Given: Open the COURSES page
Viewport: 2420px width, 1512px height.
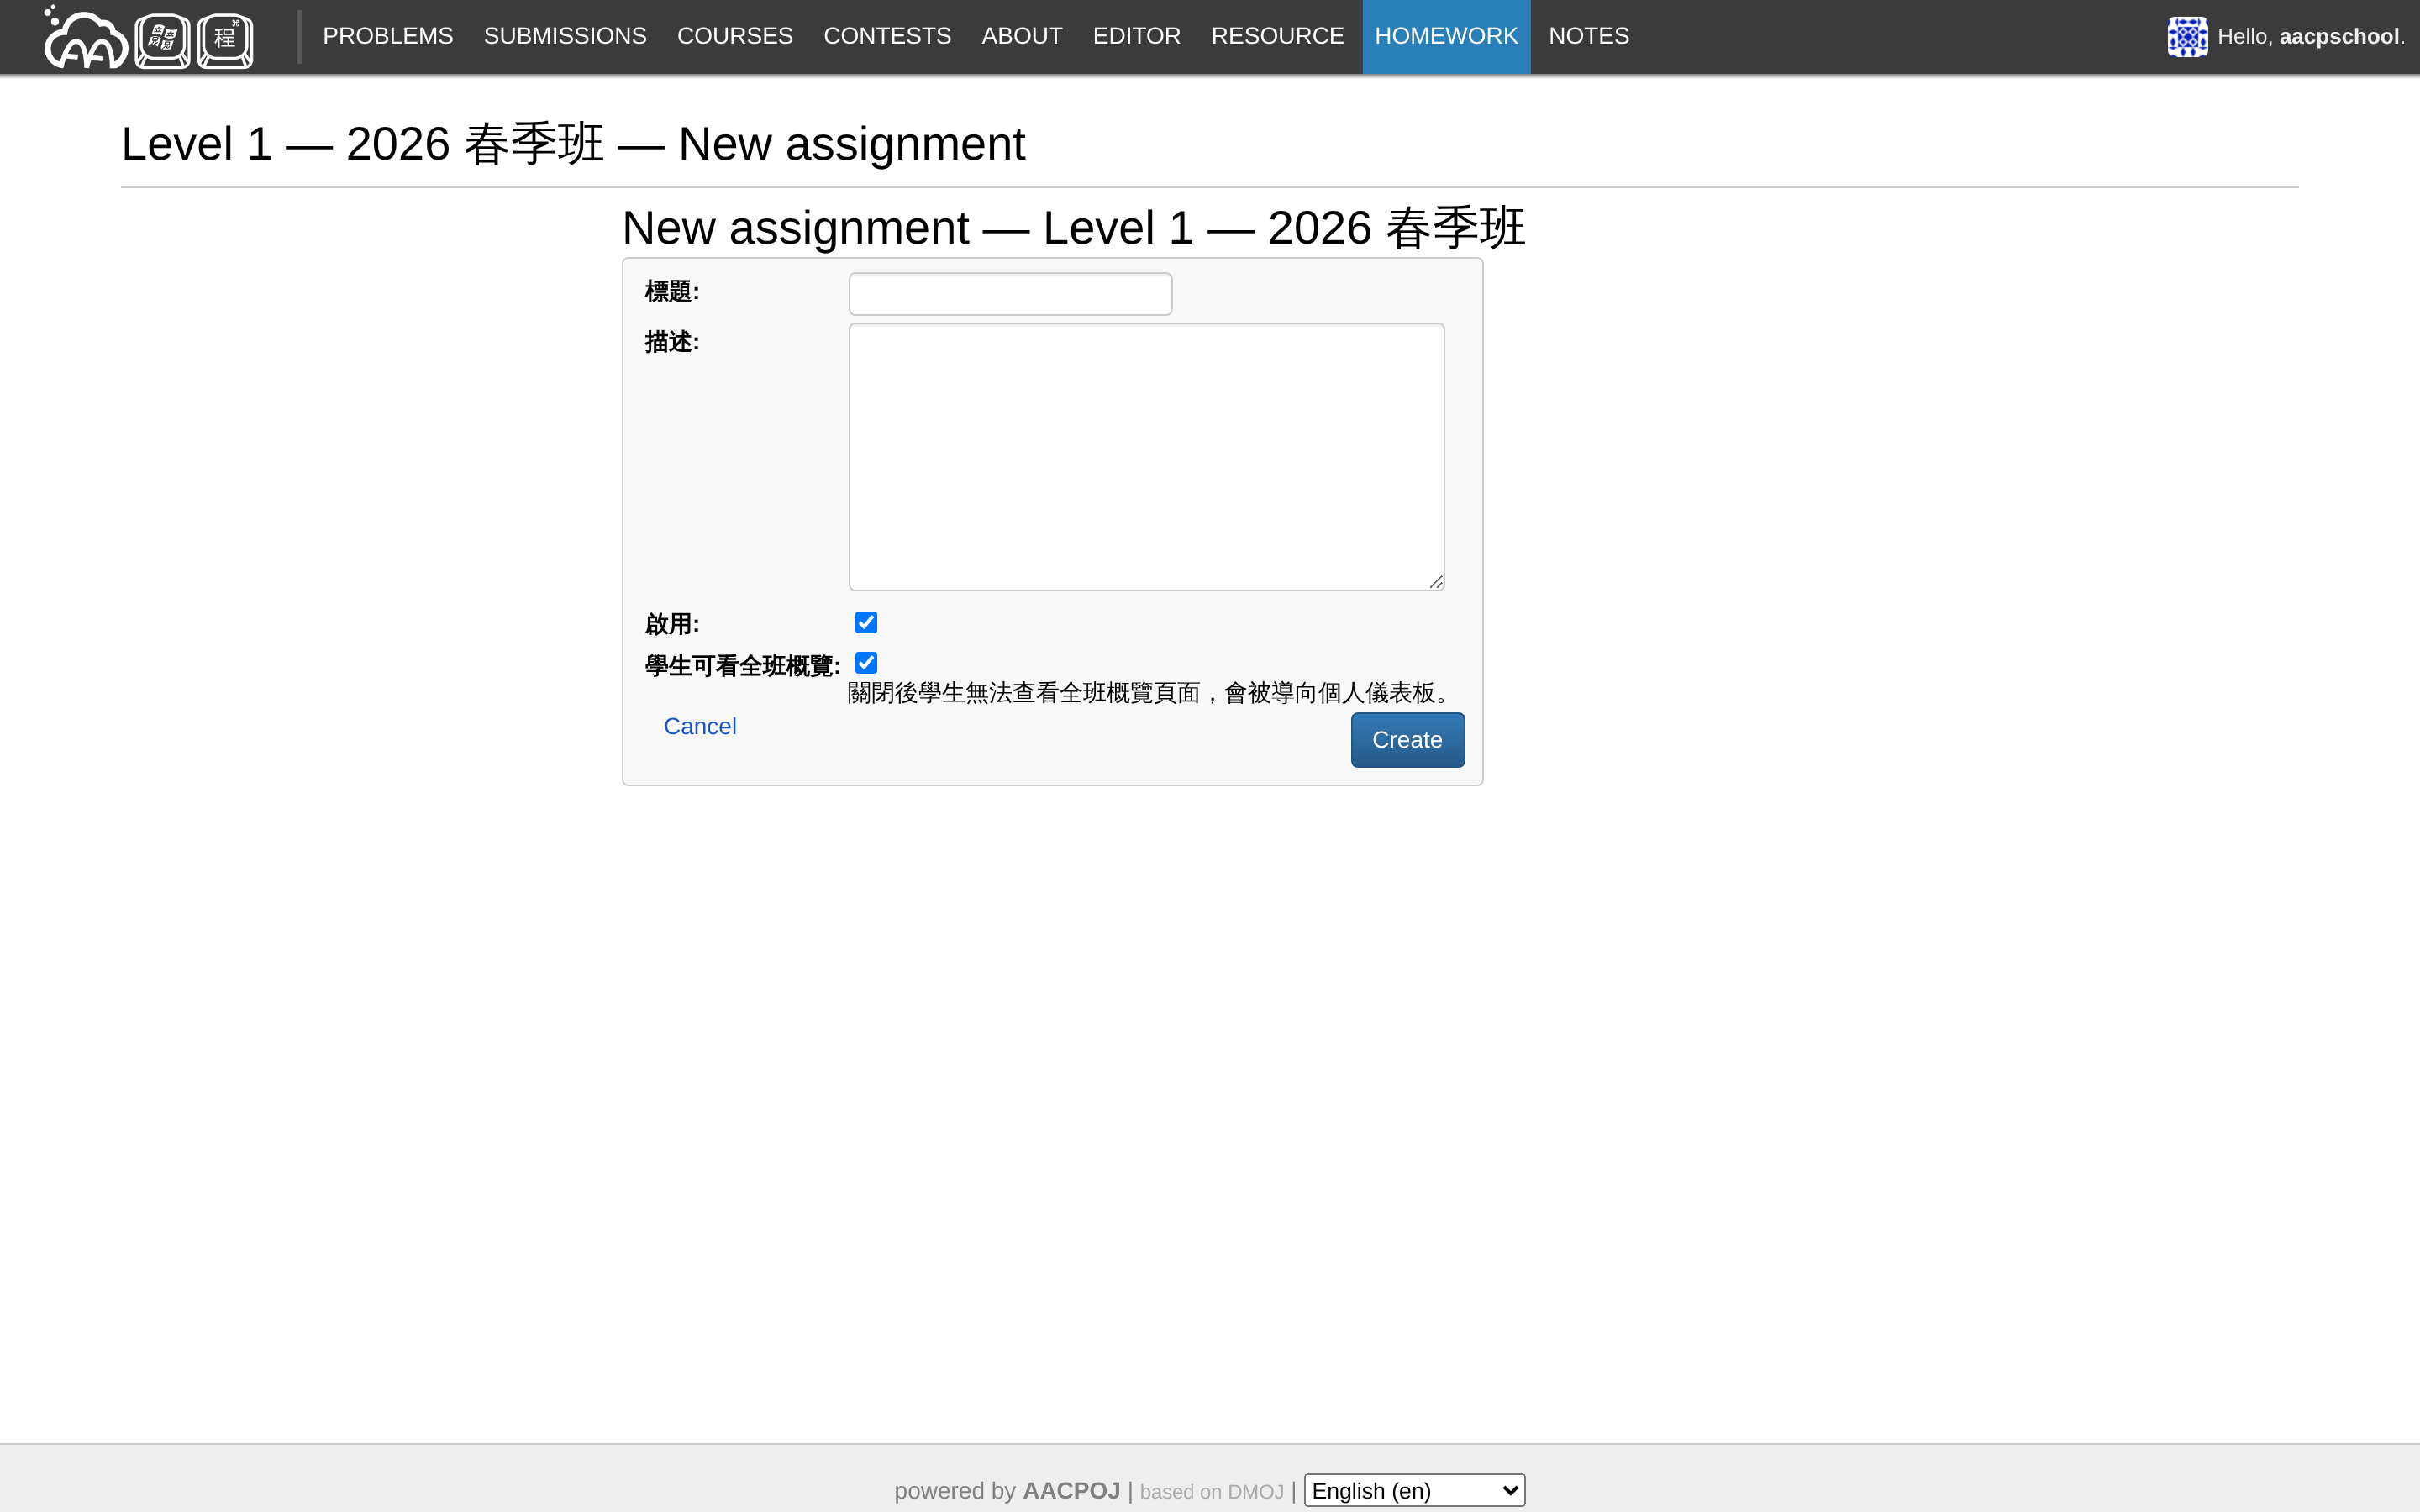Looking at the screenshot, I should pos(735,36).
